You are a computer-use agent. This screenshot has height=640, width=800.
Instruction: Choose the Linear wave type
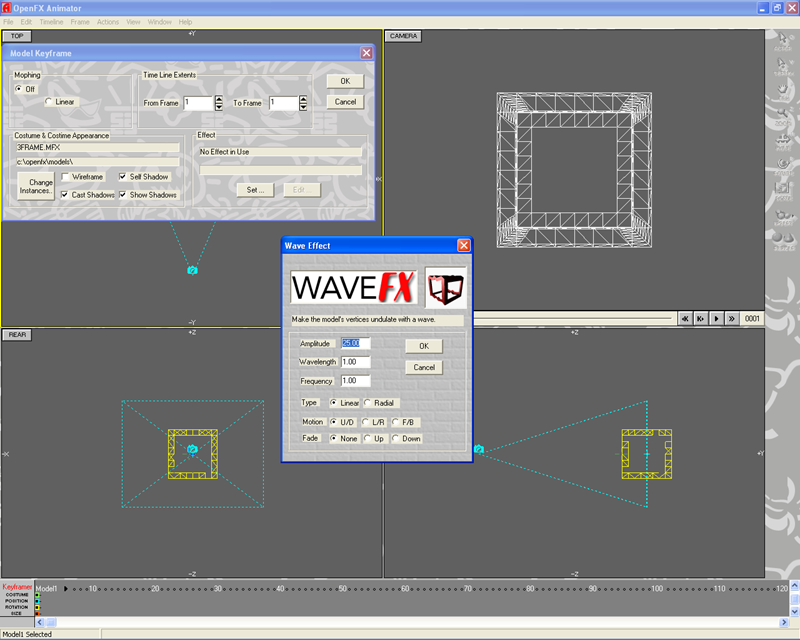pyautogui.click(x=334, y=403)
